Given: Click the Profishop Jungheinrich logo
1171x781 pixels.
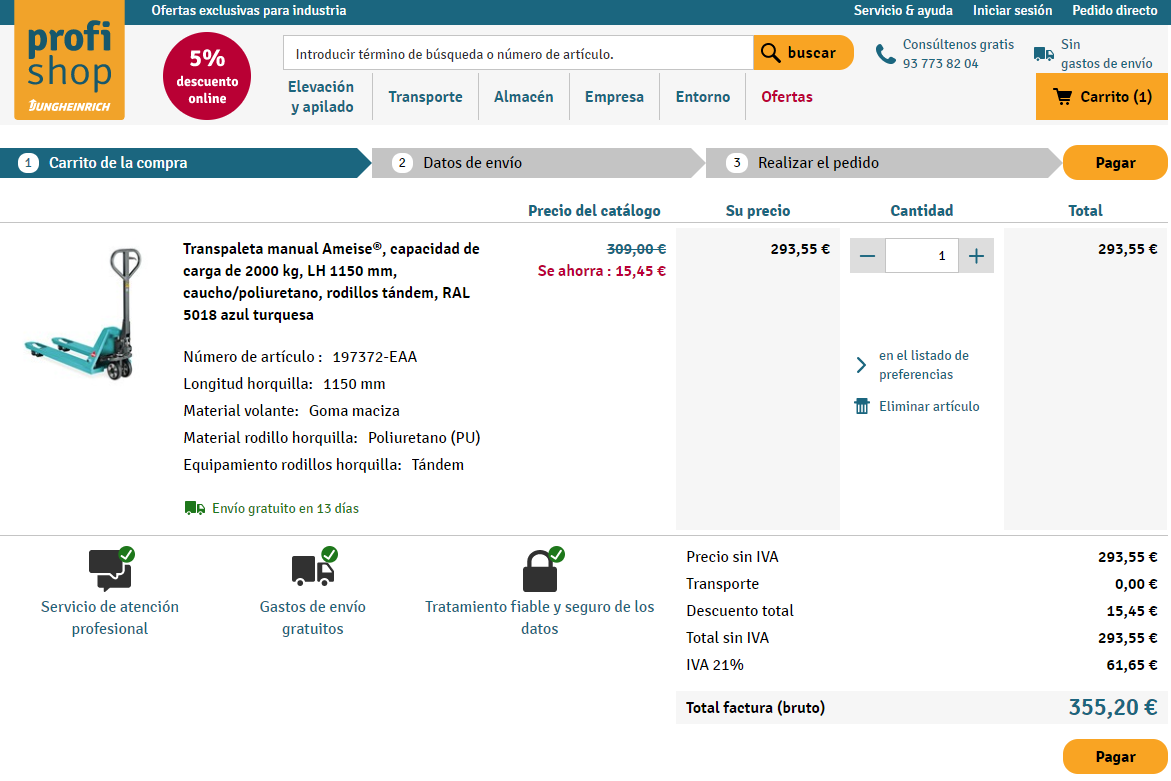Looking at the screenshot, I should (69, 60).
